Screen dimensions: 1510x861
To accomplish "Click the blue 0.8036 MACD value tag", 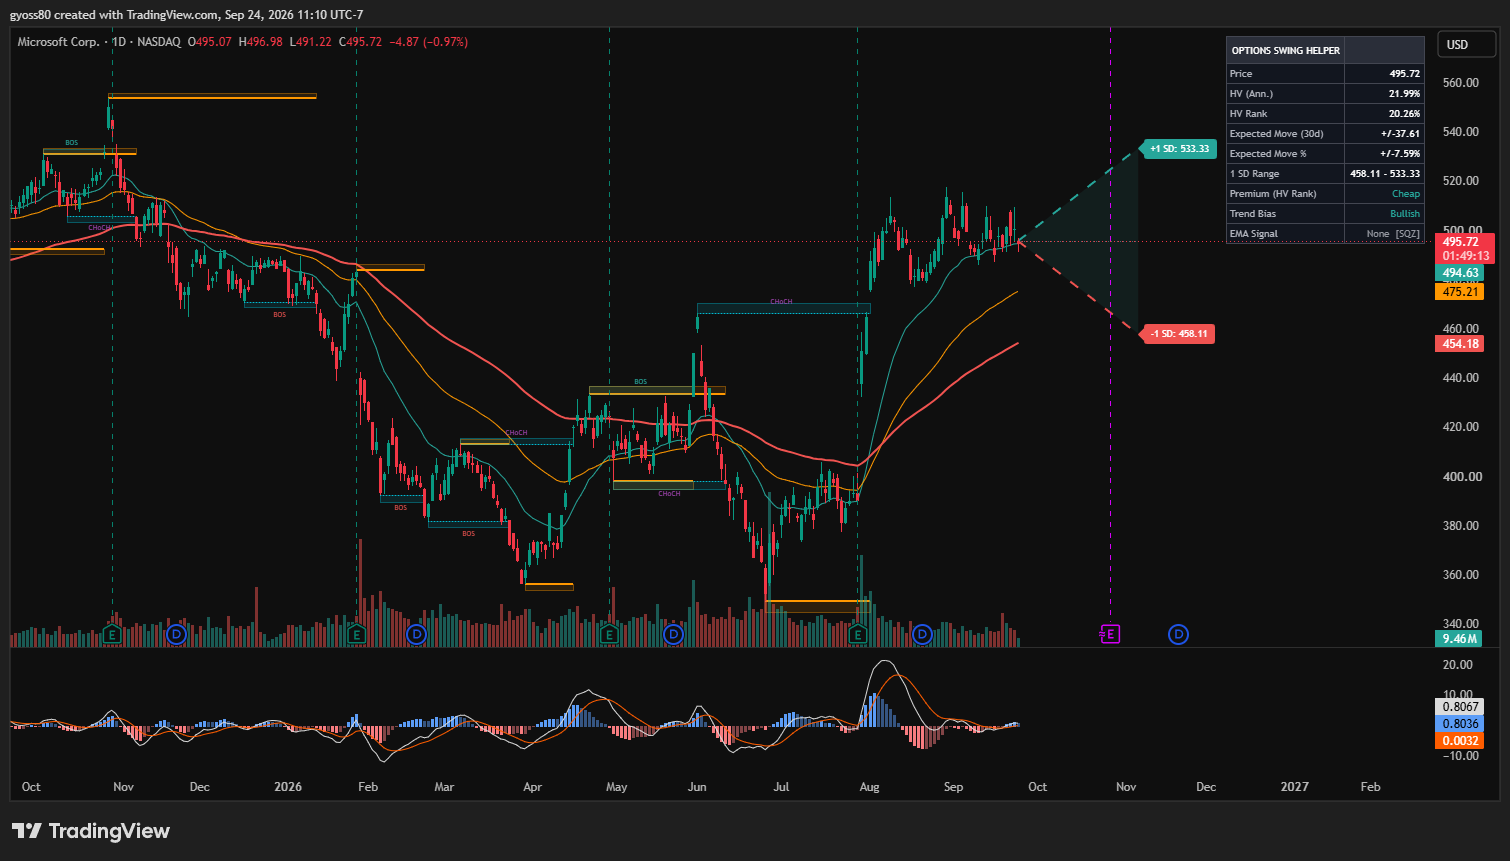I will (1460, 724).
